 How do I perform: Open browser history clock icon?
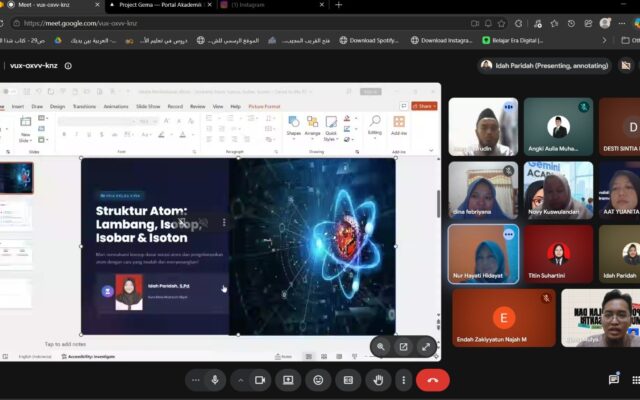pyautogui.click(x=571, y=24)
